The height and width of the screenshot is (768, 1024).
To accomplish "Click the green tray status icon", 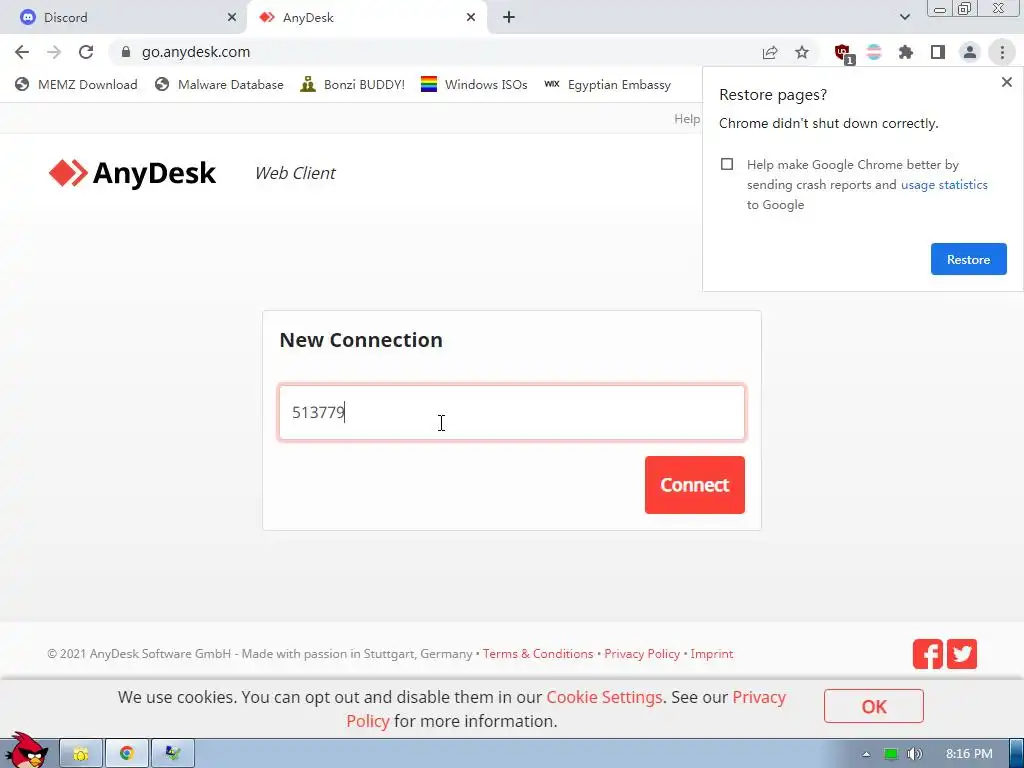I will click(x=891, y=754).
